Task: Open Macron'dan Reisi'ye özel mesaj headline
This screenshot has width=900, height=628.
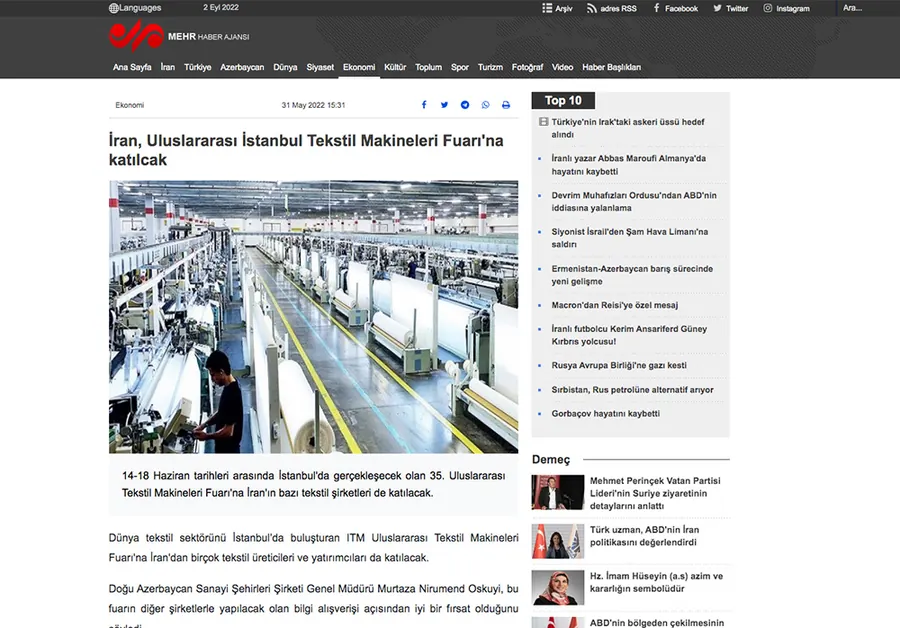Action: click(x=615, y=305)
